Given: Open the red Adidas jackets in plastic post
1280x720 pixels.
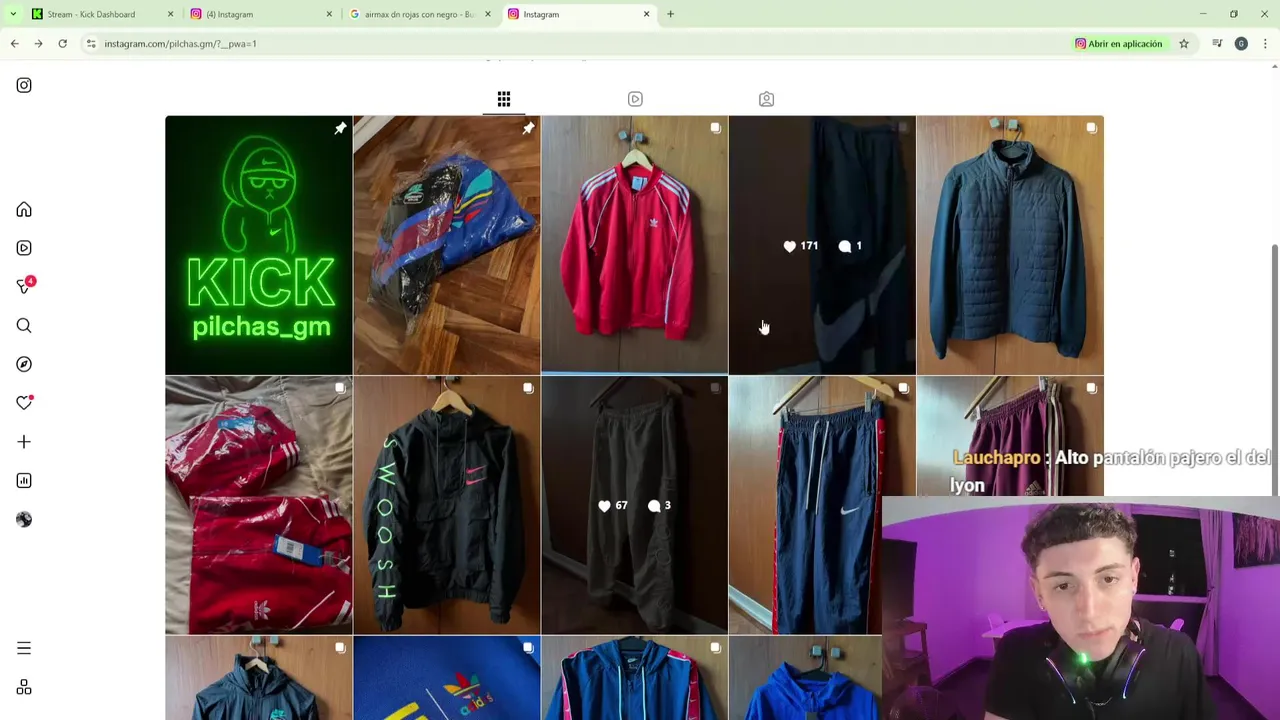Looking at the screenshot, I should point(259,505).
